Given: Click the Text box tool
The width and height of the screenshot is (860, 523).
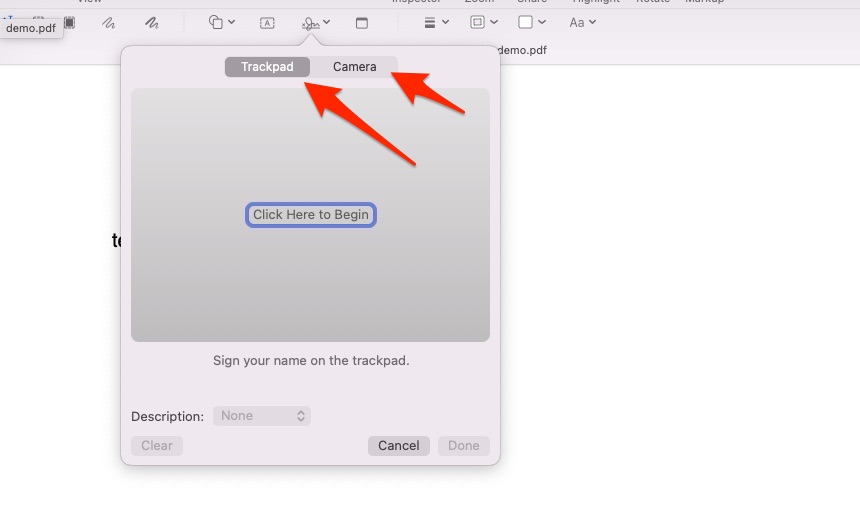Looking at the screenshot, I should pos(267,22).
